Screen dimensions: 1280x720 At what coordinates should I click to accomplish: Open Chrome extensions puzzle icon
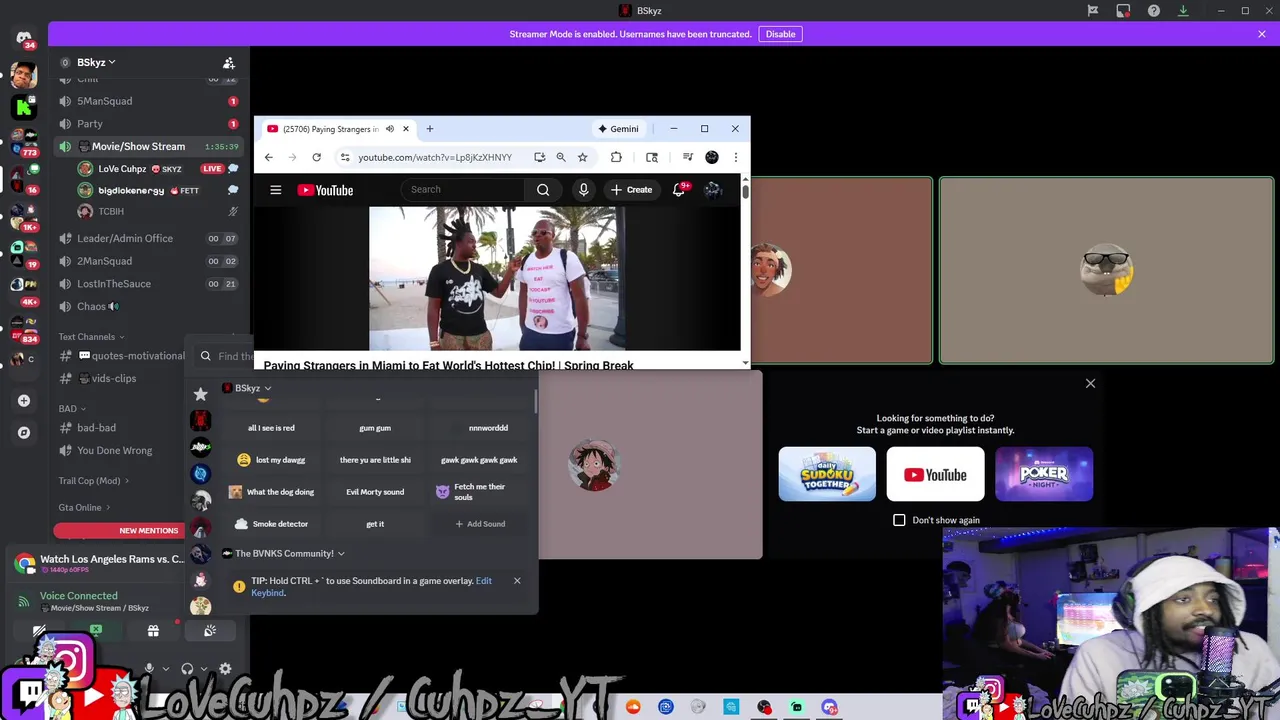616,157
